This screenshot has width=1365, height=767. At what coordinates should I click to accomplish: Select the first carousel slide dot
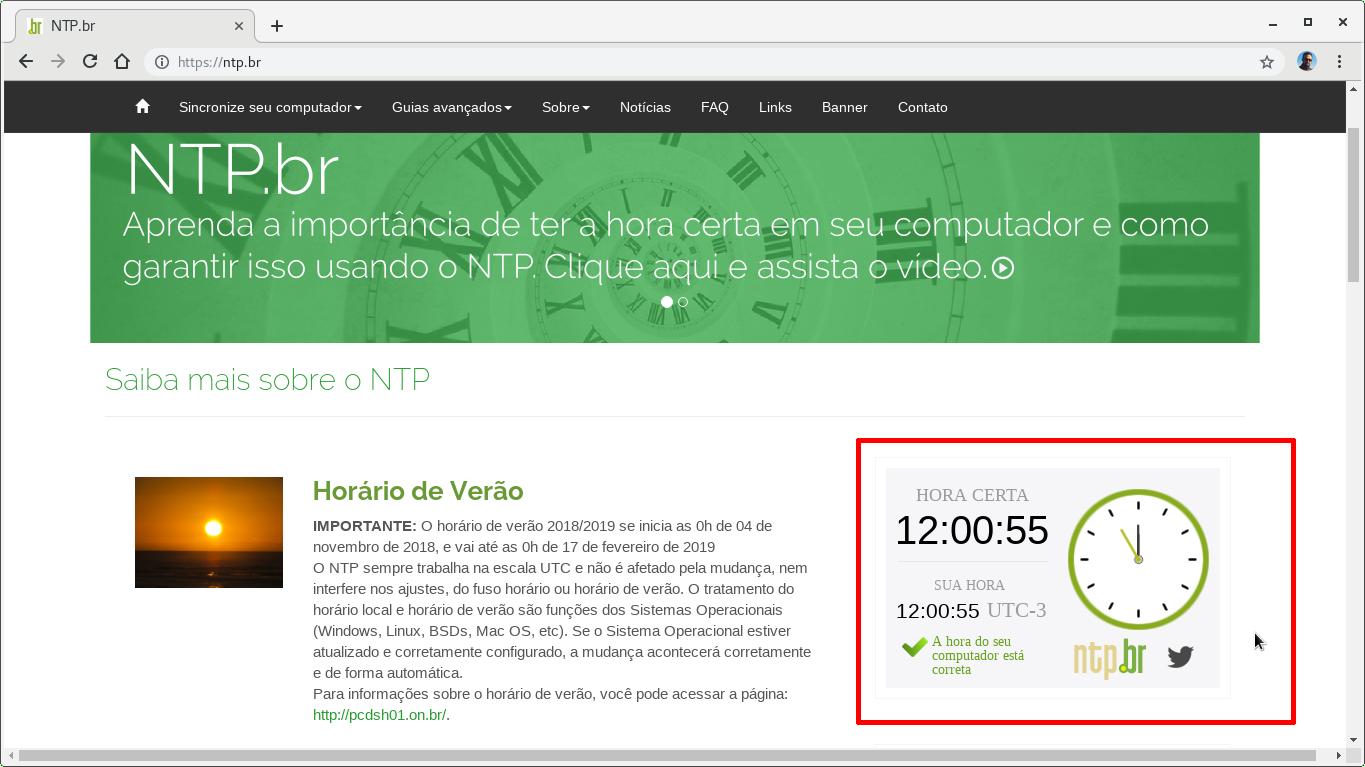coord(667,301)
